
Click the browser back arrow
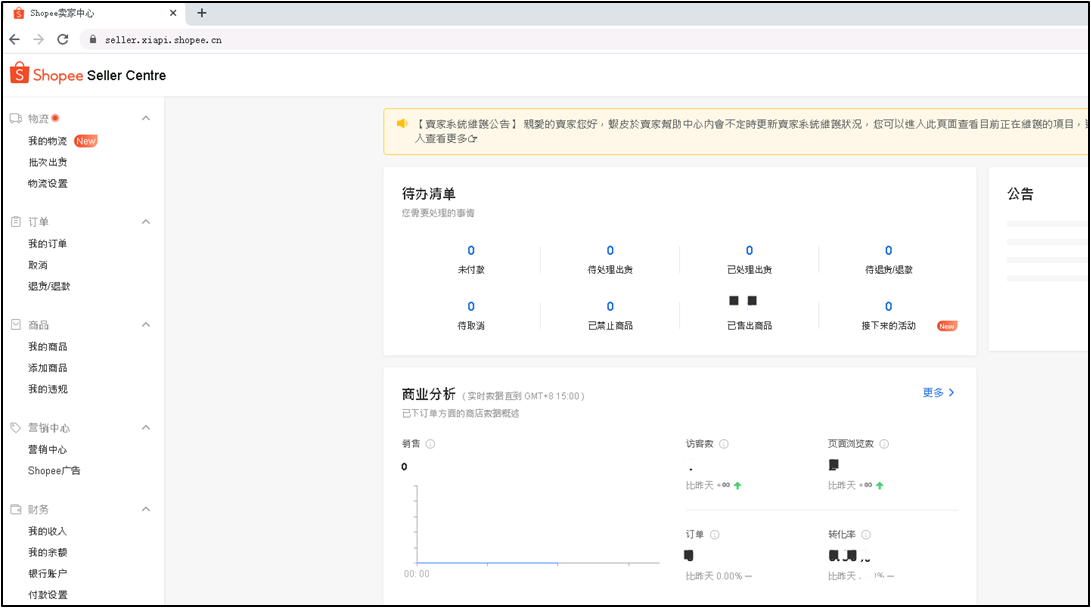pos(14,39)
